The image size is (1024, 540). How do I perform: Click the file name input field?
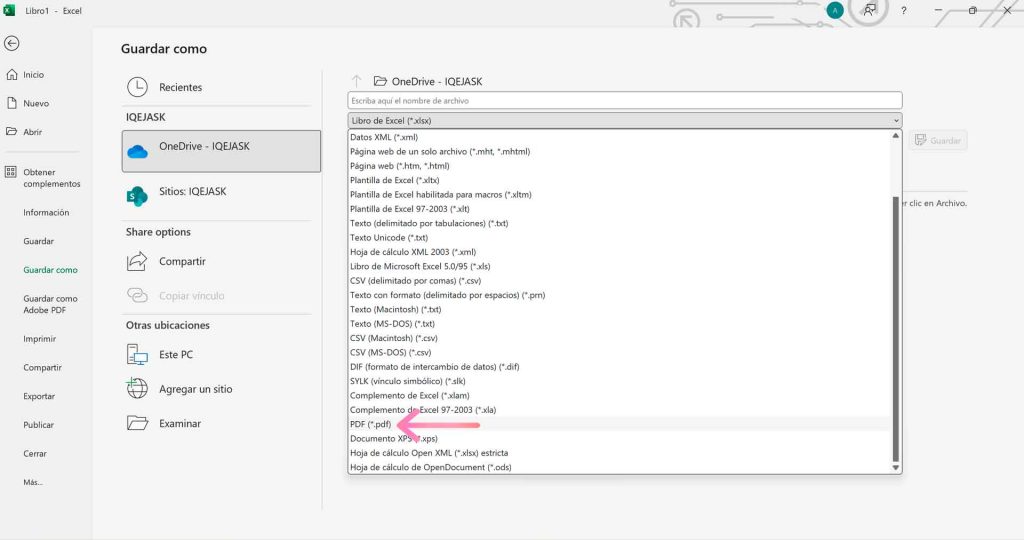coord(625,101)
